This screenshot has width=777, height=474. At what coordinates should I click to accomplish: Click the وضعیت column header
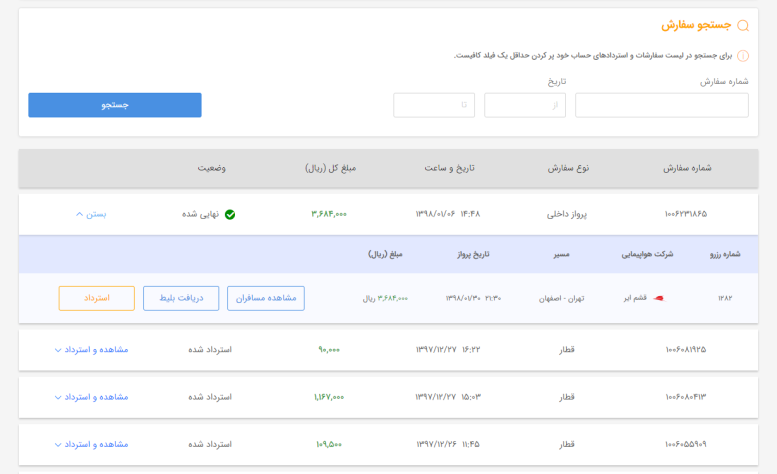point(212,168)
